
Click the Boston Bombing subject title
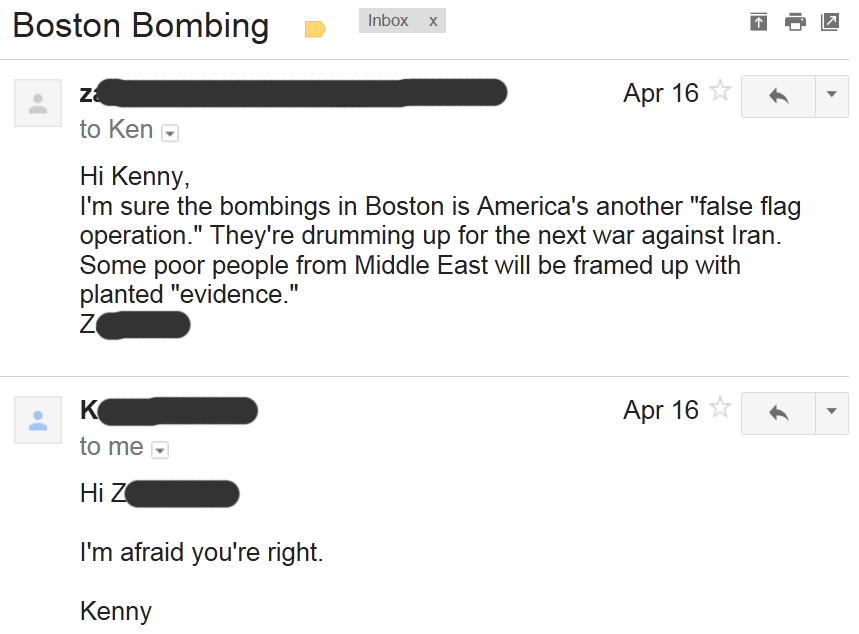[x=141, y=26]
